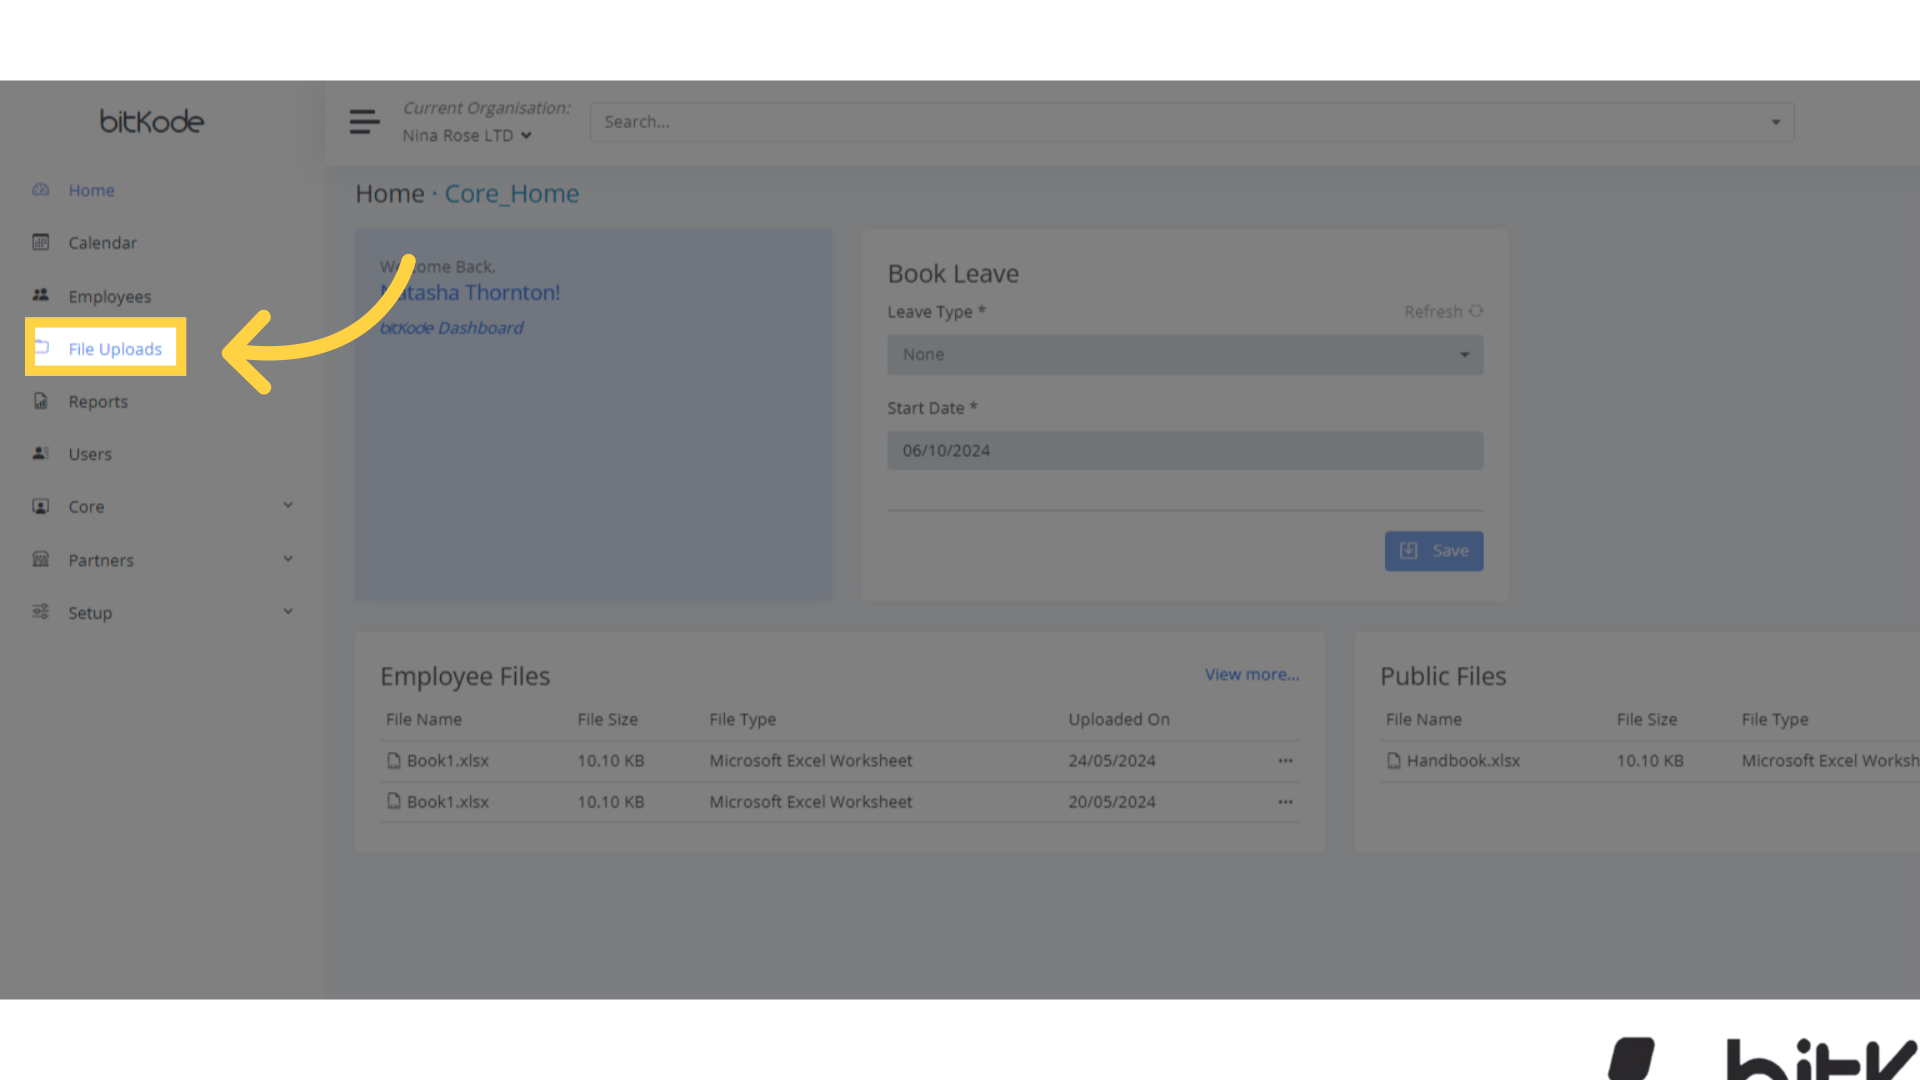Click the Refresh icon in Book Leave
The height and width of the screenshot is (1080, 1920).
point(1477,311)
